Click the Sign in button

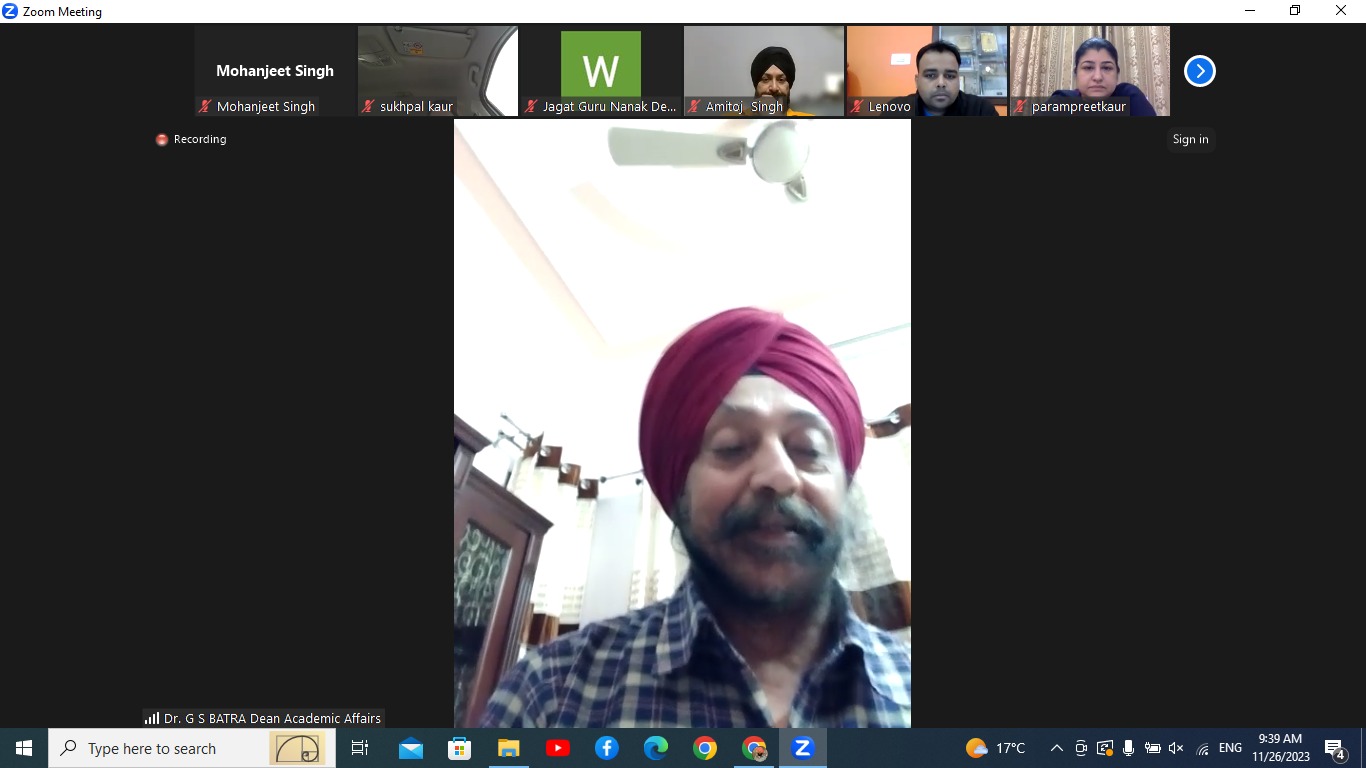(x=1190, y=139)
